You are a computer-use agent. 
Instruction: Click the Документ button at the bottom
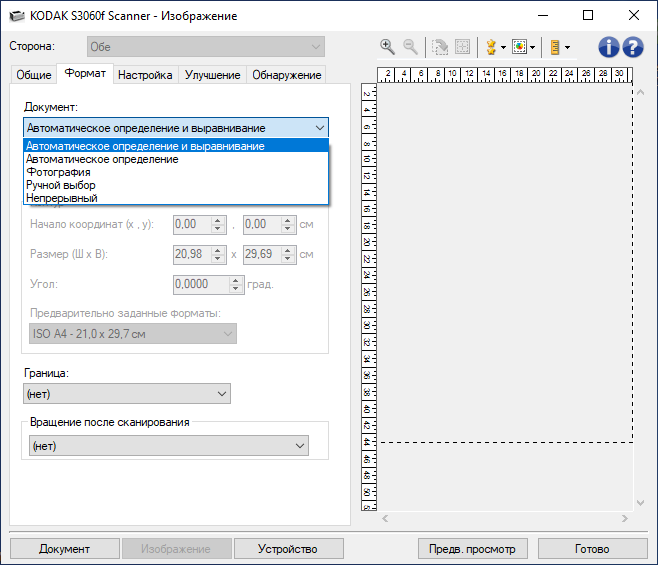(x=65, y=549)
